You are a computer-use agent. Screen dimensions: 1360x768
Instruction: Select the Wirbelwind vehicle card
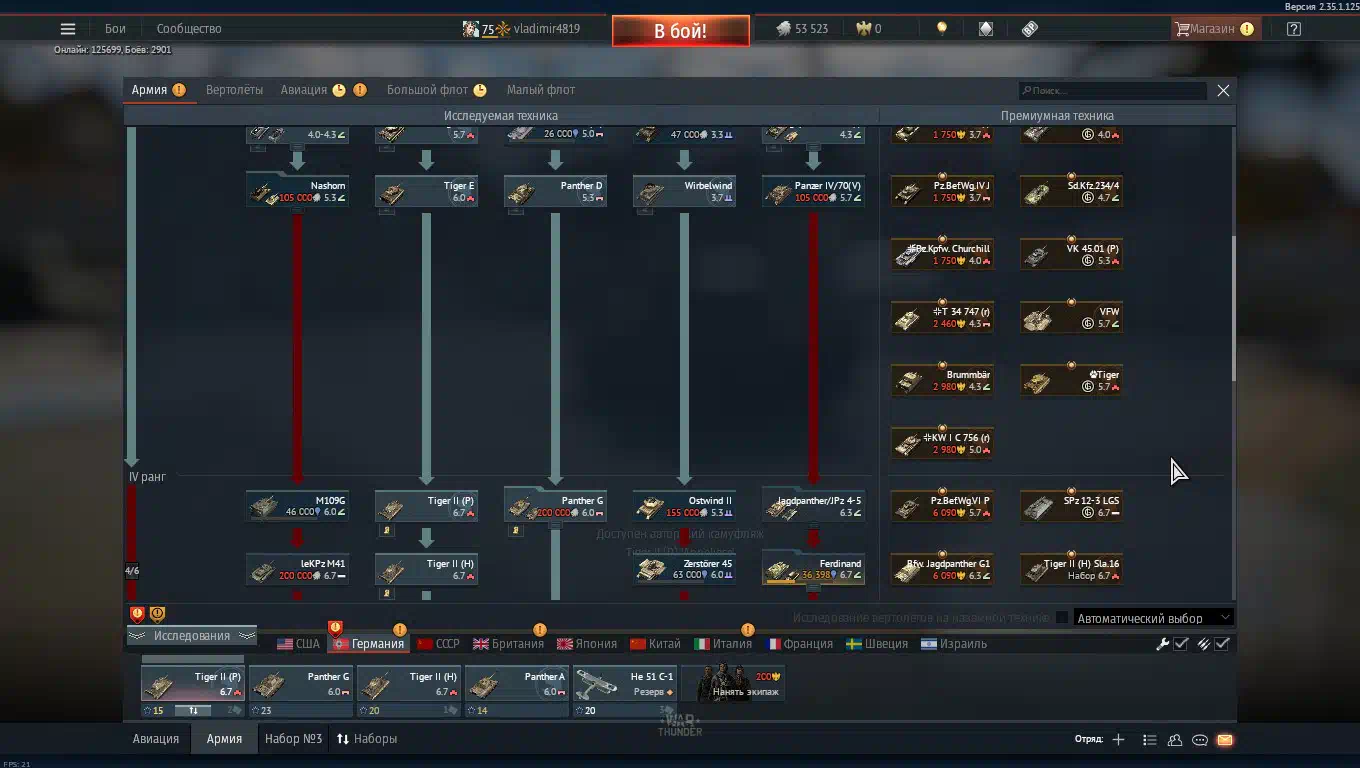pyautogui.click(x=684, y=191)
